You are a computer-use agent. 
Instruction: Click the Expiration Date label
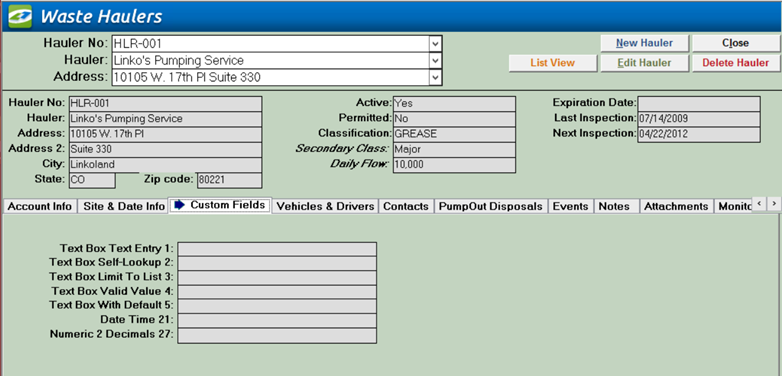click(594, 103)
